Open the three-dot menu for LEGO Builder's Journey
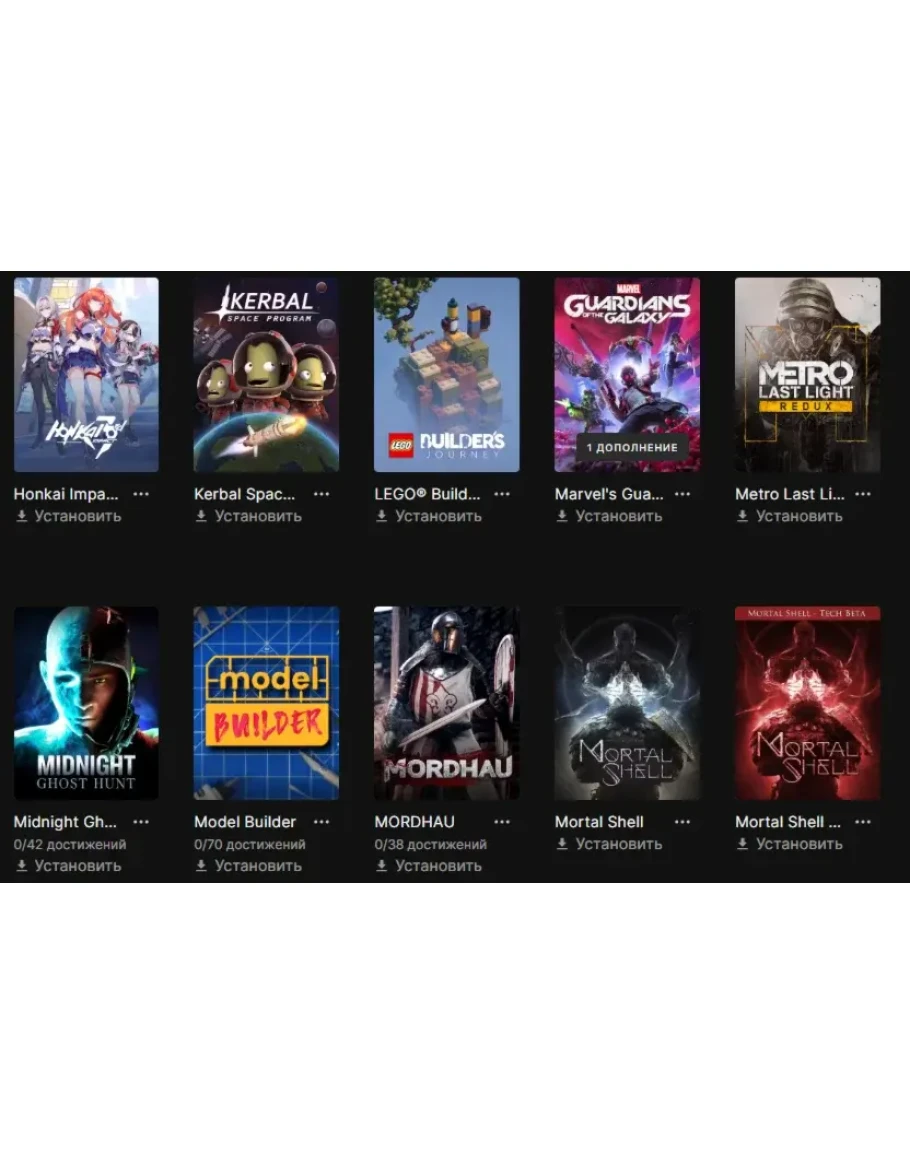910x1155 pixels. [502, 494]
